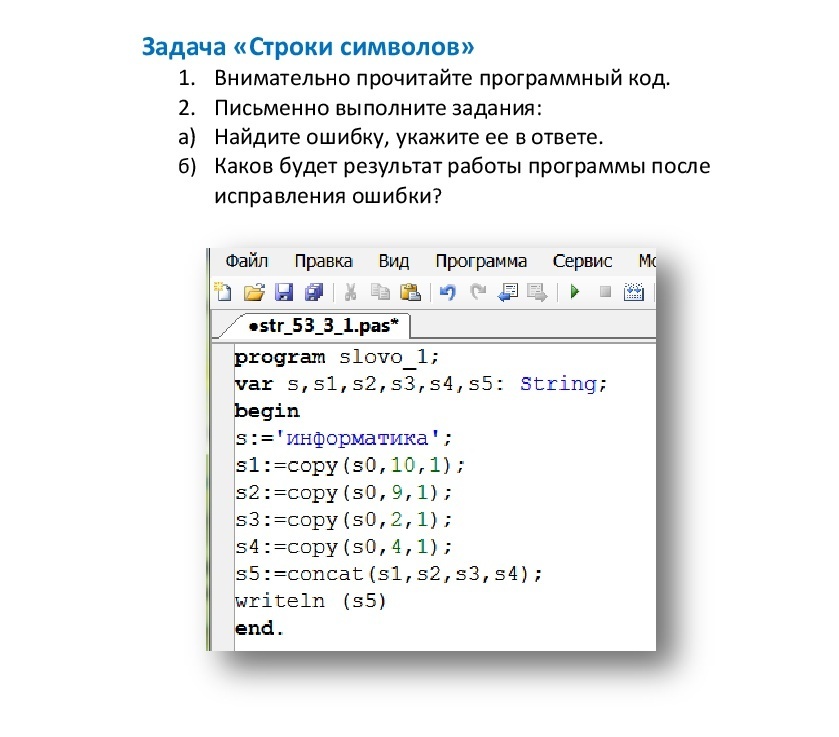Click the Paste clipboard icon
This screenshot has height=737, width=839.
[410, 292]
